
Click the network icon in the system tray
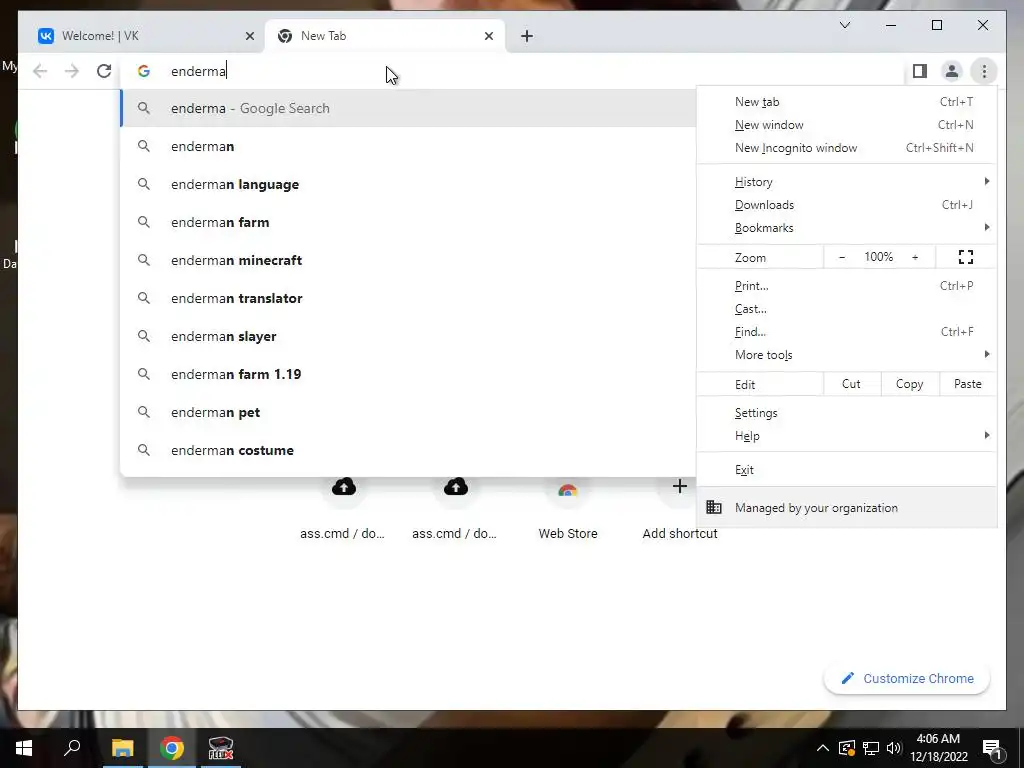tap(871, 748)
